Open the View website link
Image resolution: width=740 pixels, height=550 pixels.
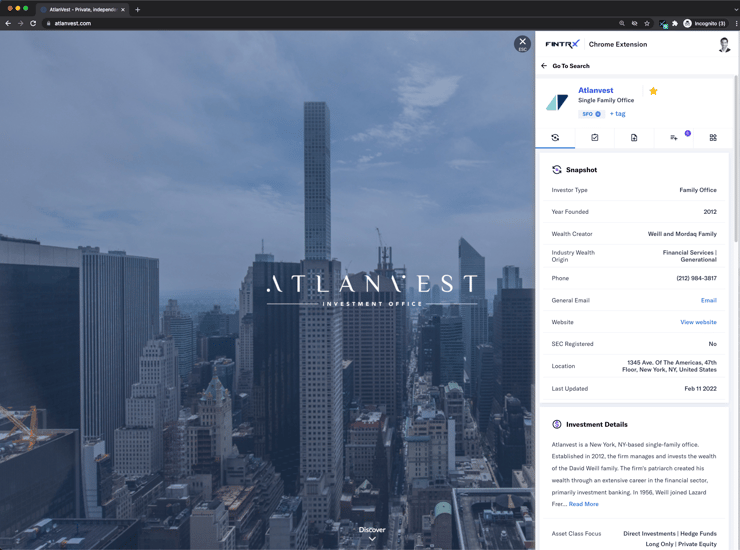pos(698,322)
